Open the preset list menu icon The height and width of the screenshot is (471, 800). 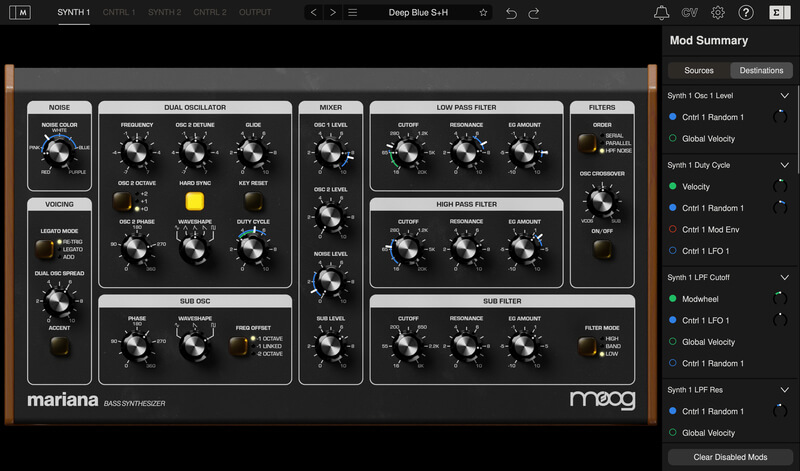[x=353, y=12]
